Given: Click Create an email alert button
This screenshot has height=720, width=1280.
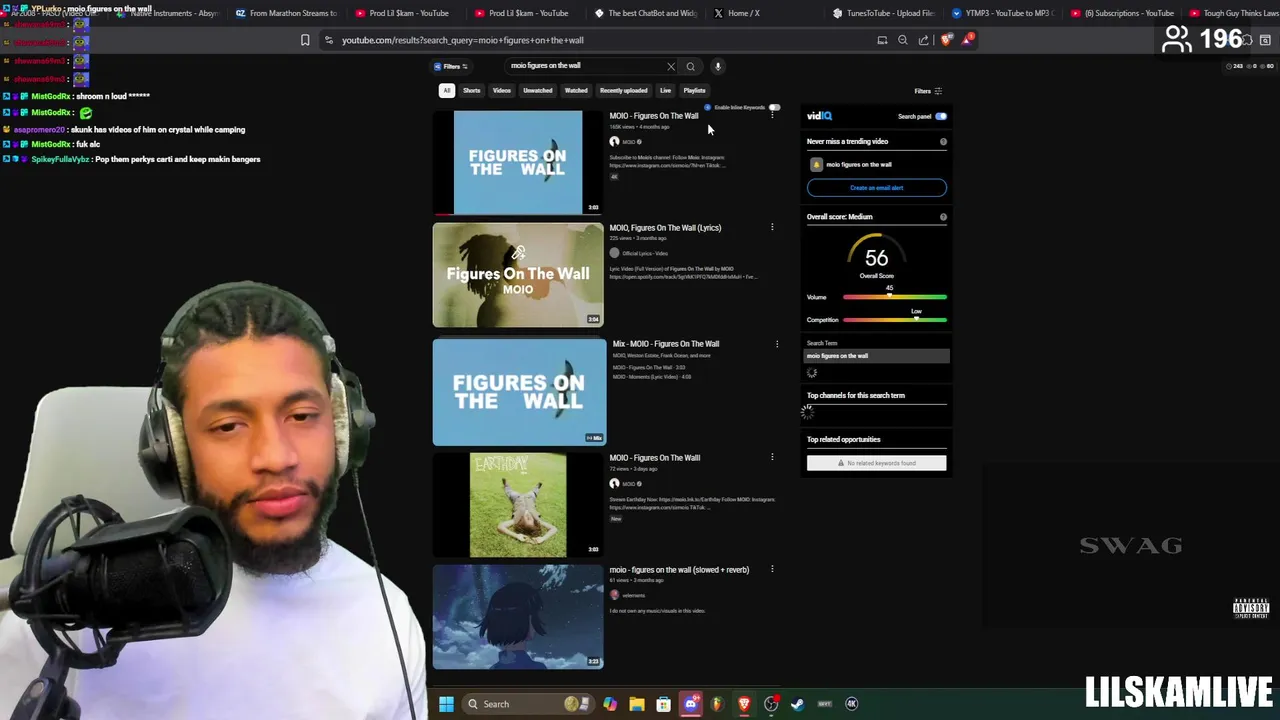Looking at the screenshot, I should tap(877, 188).
